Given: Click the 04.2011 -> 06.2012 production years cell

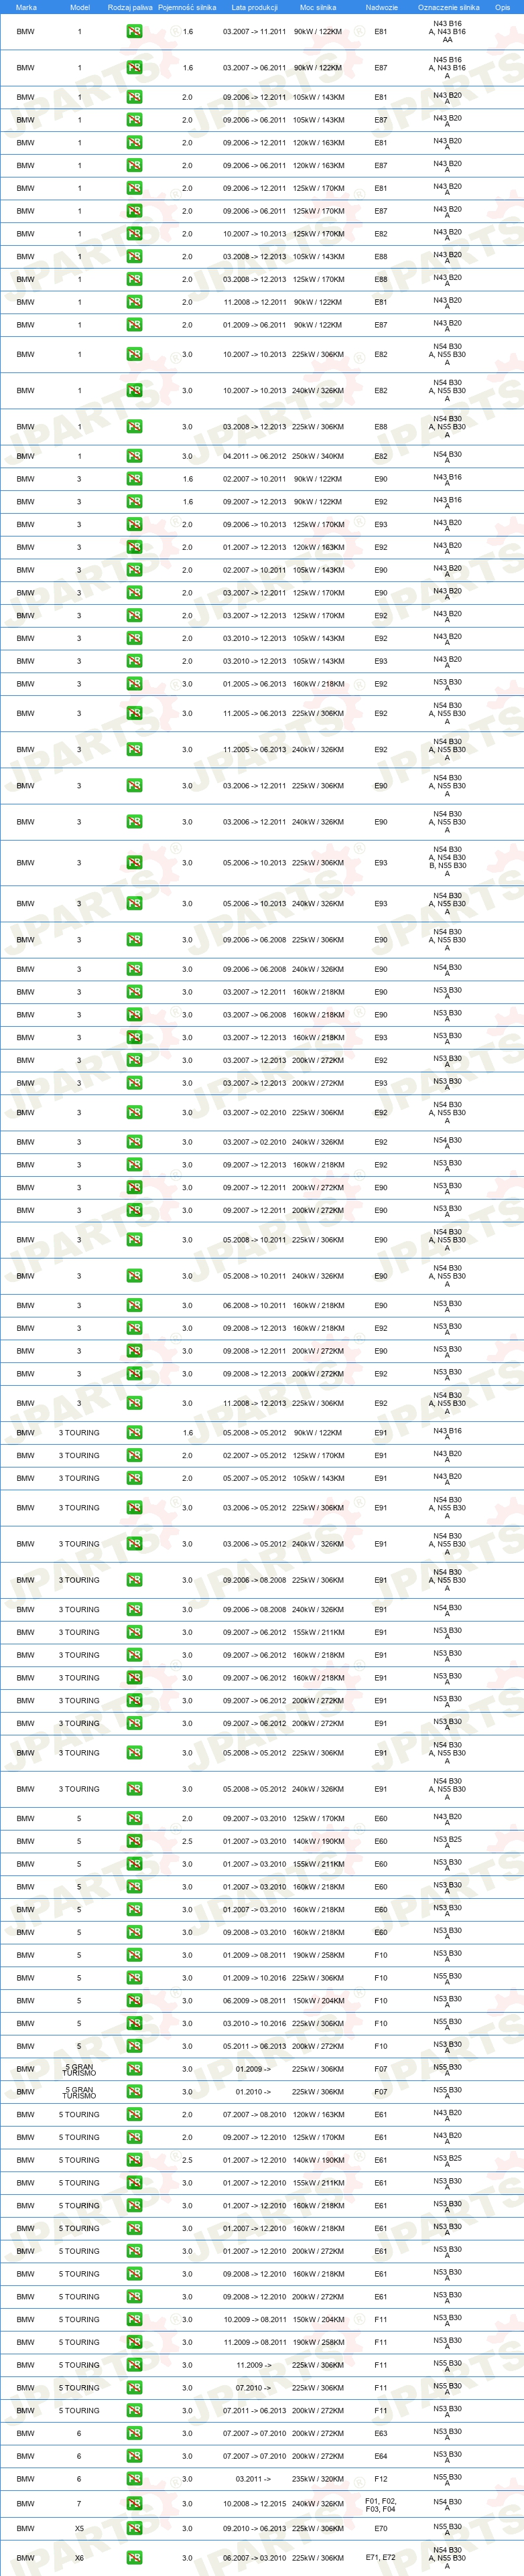Looking at the screenshot, I should tap(254, 456).
